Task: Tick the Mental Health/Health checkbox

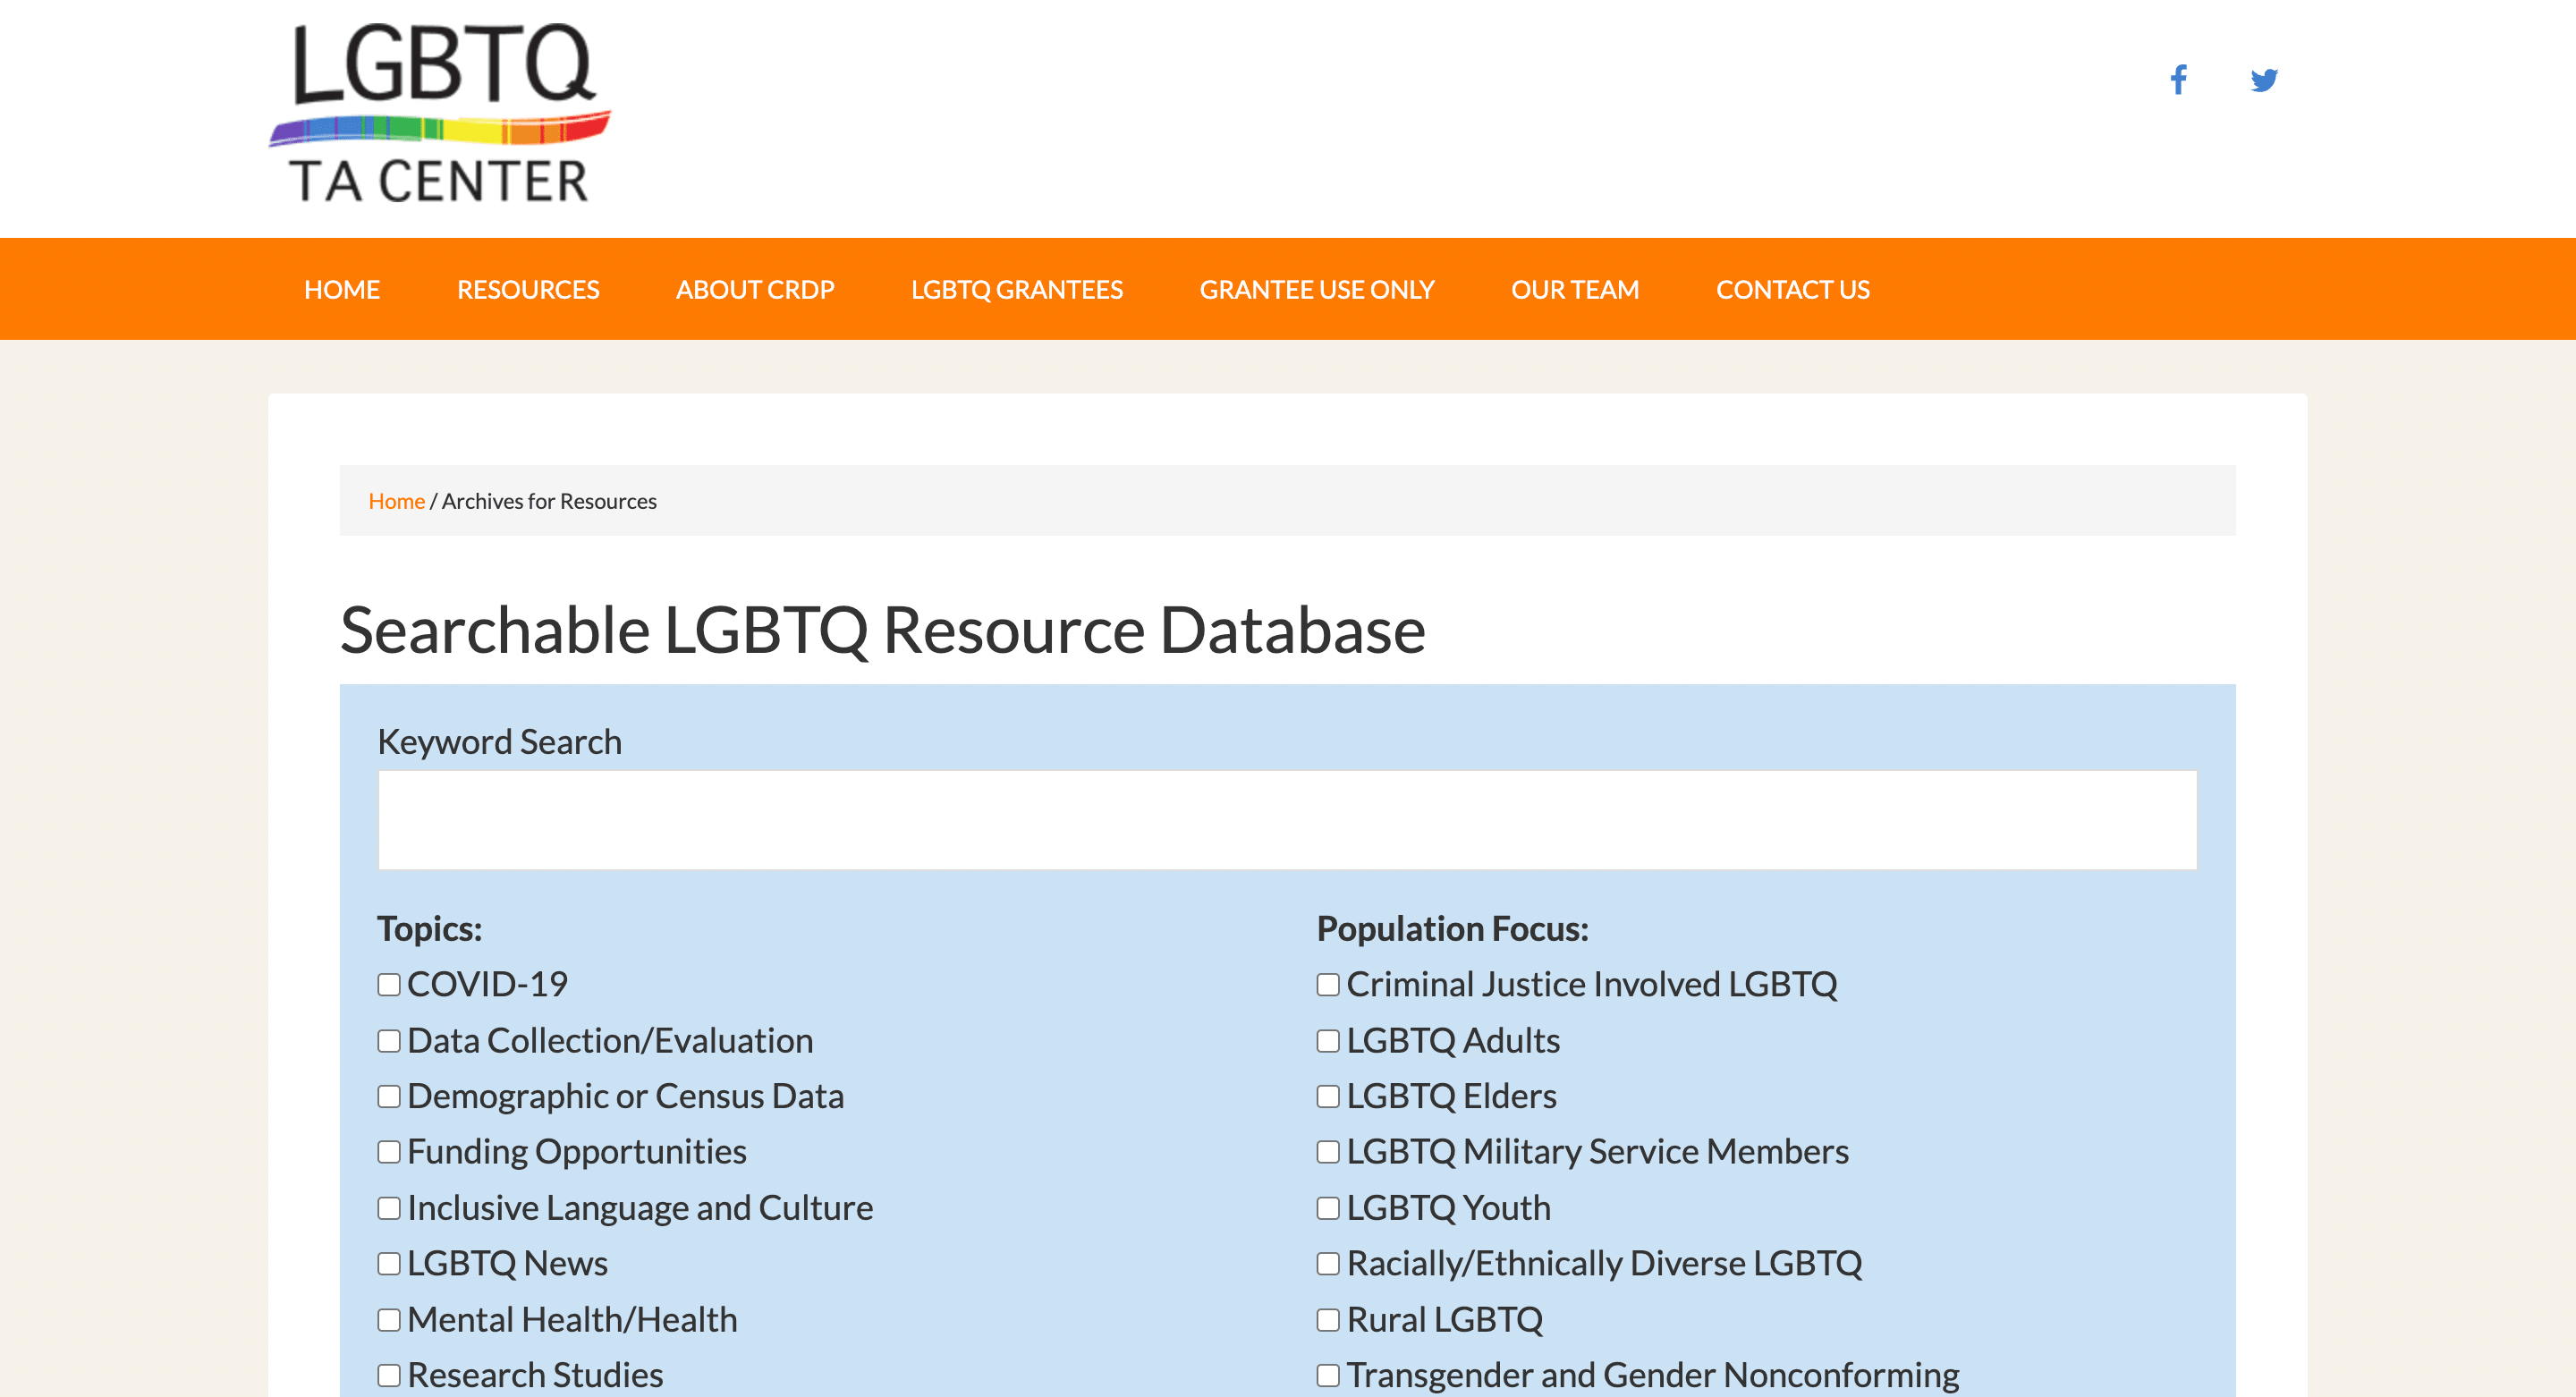Action: pyautogui.click(x=389, y=1320)
